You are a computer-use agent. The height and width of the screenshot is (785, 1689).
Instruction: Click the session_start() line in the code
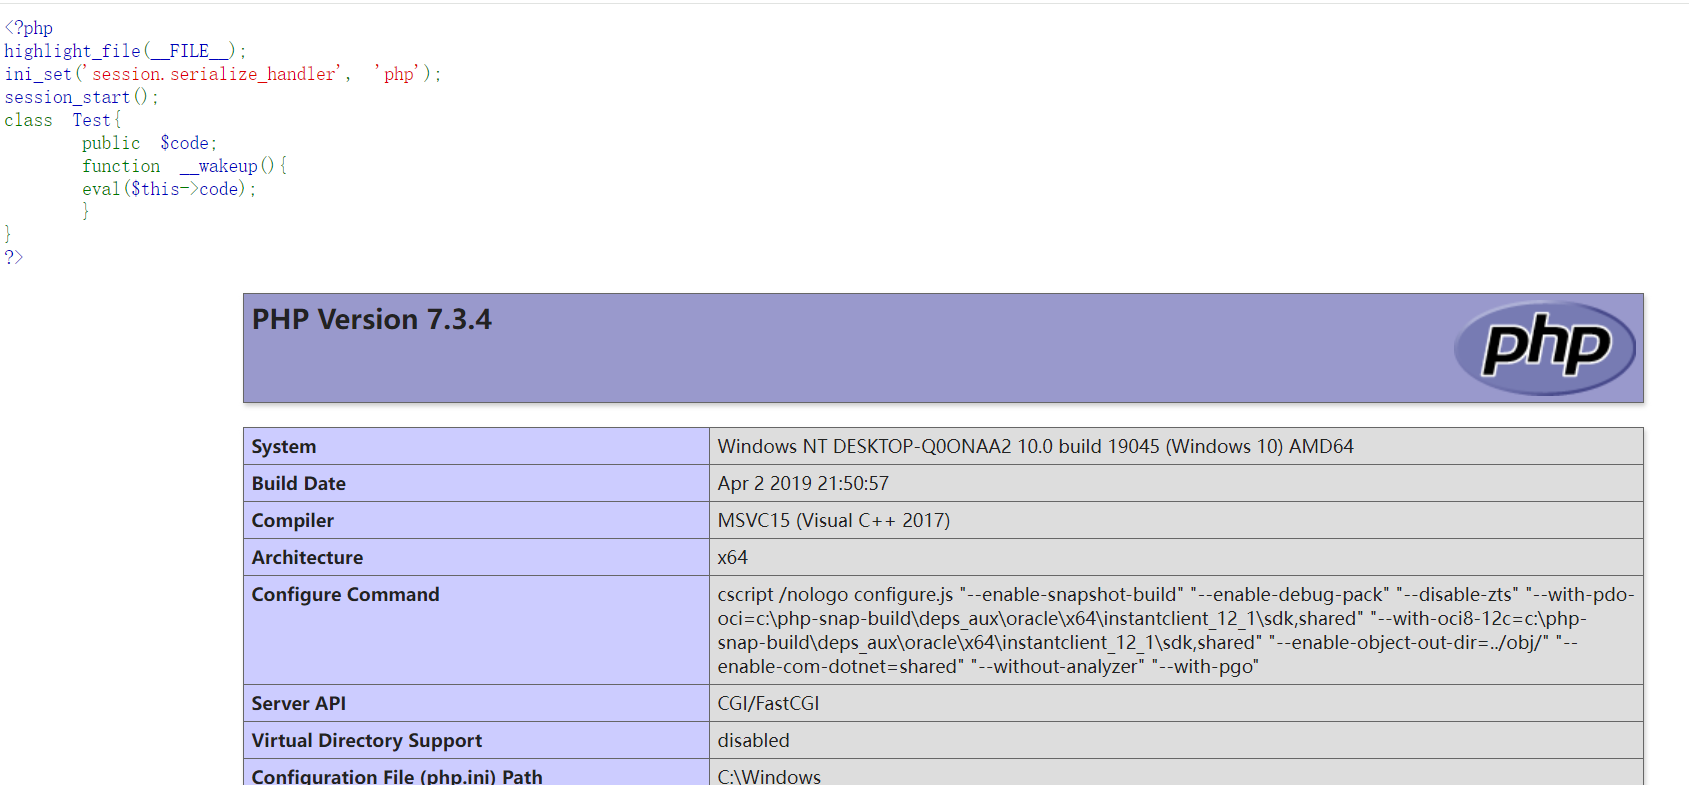pyautogui.click(x=81, y=97)
